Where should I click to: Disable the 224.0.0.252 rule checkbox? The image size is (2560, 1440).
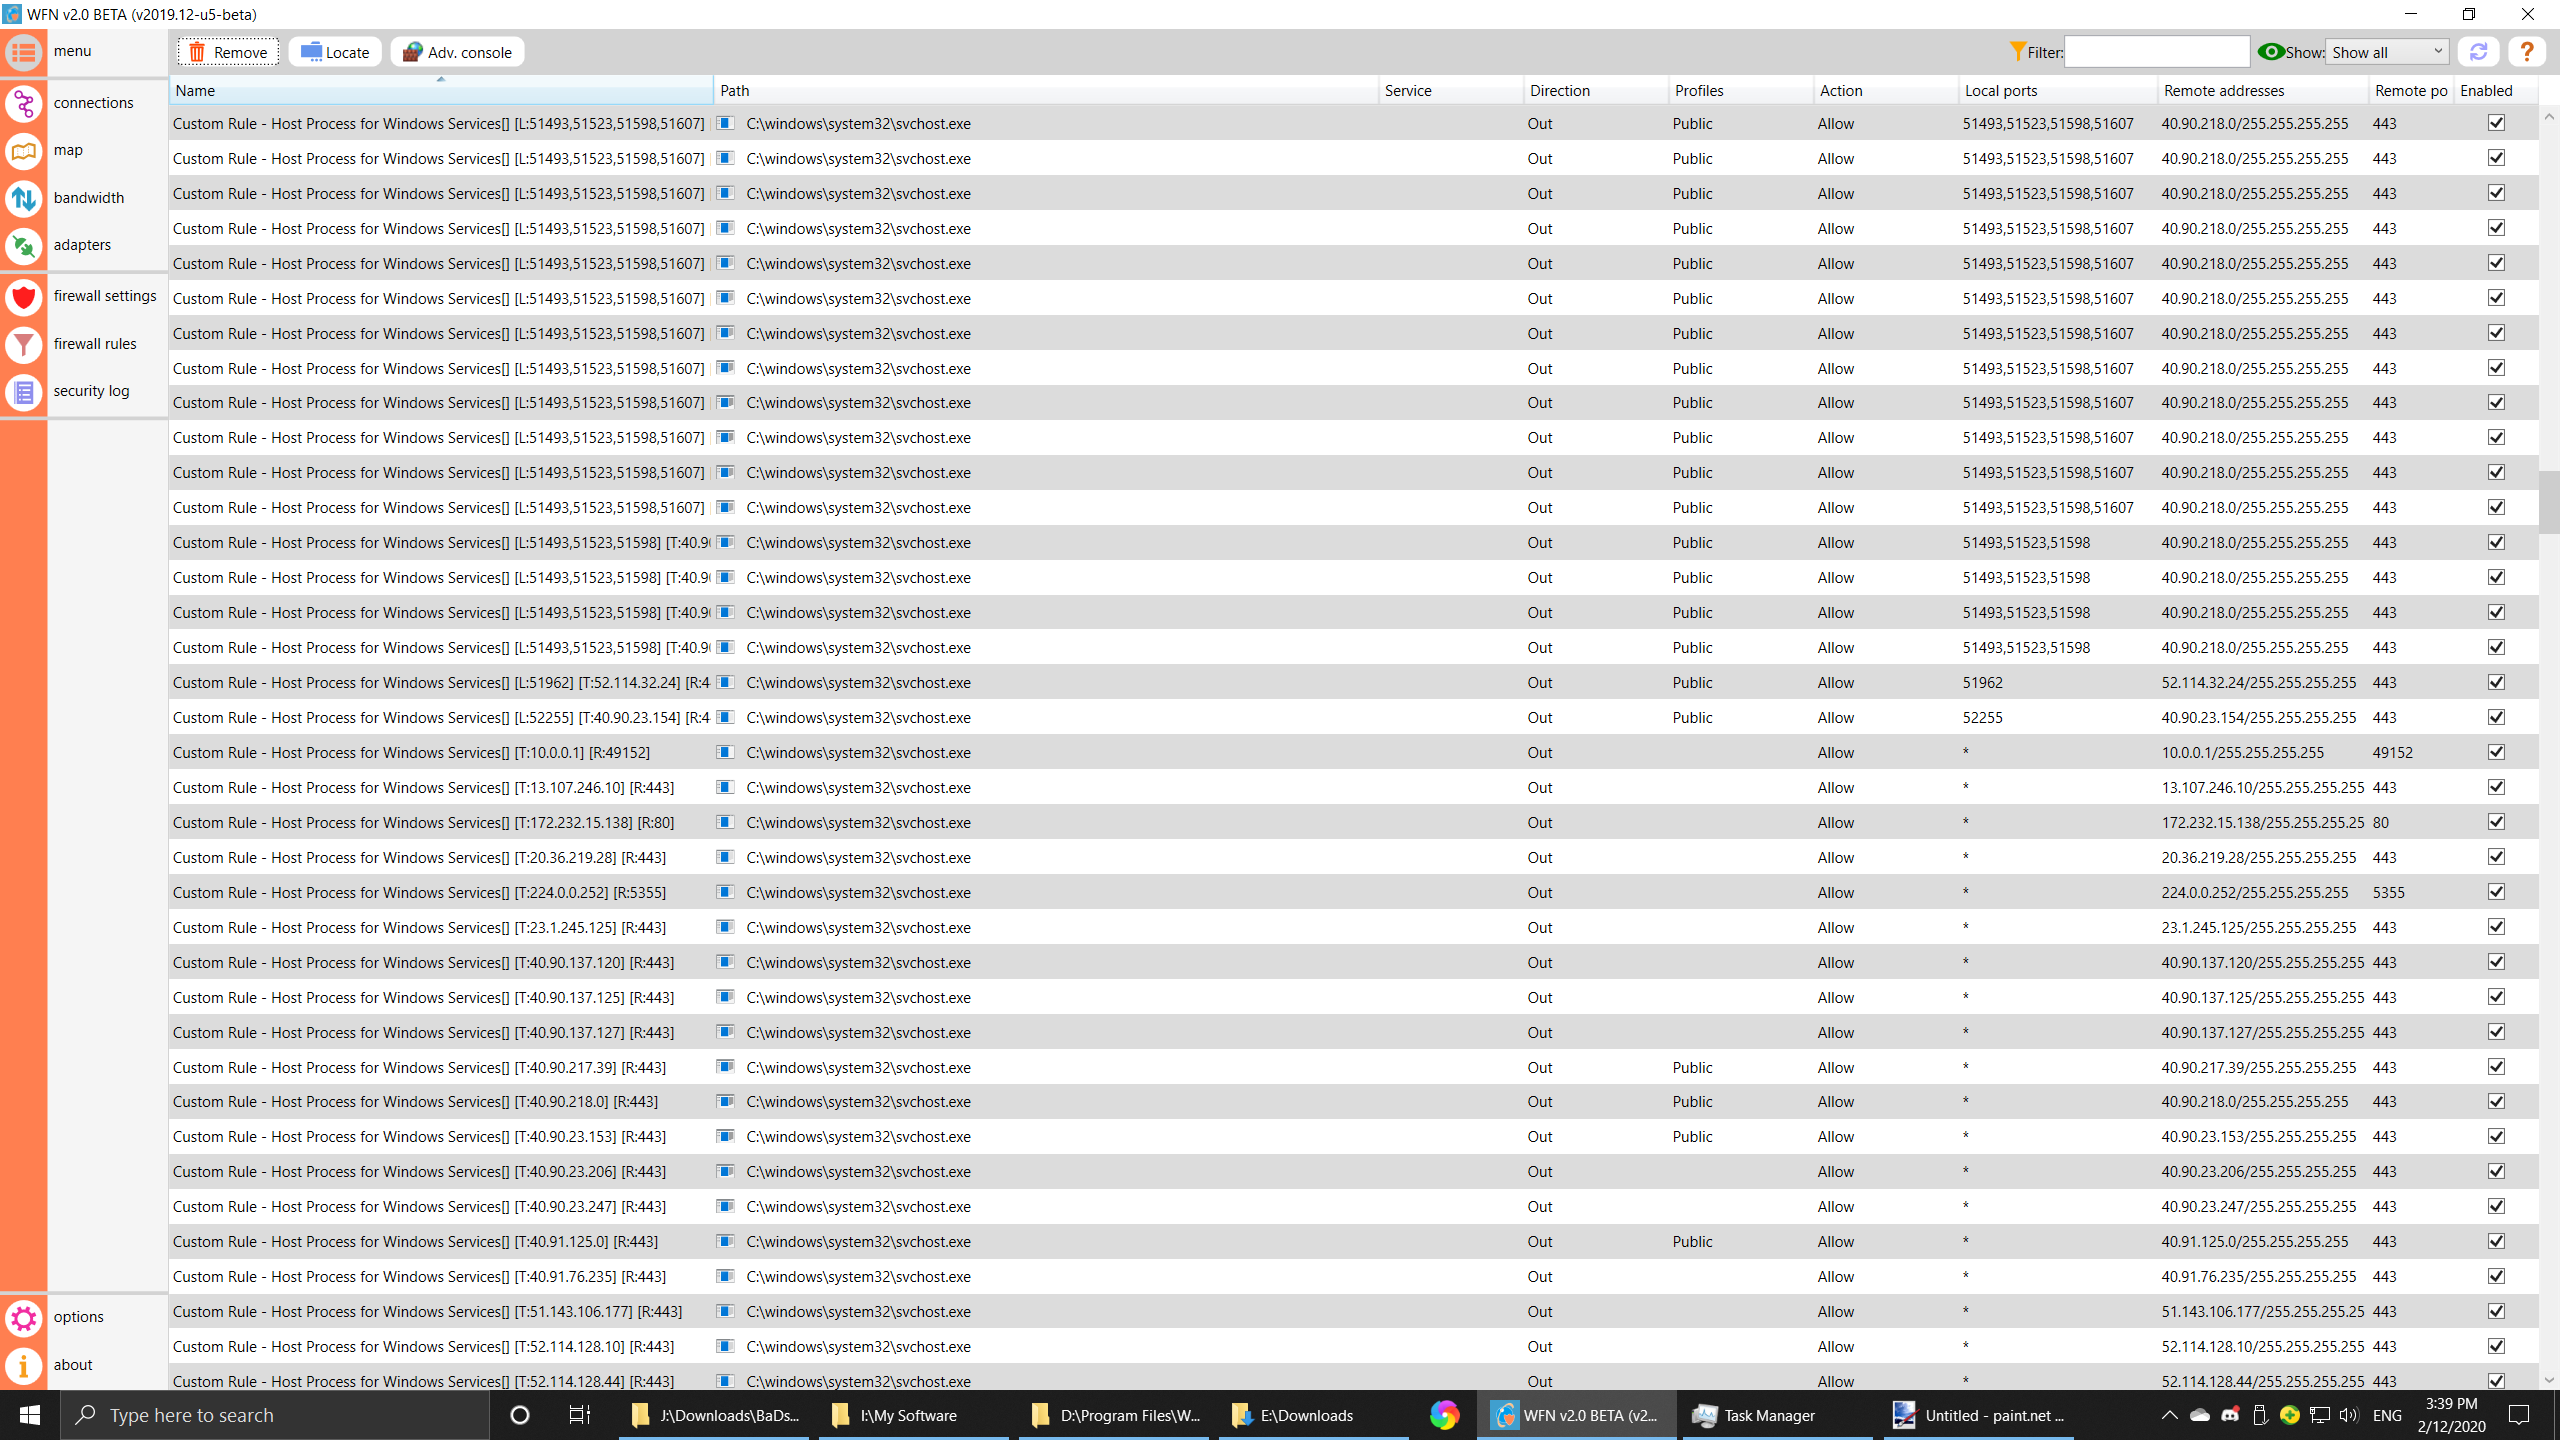click(2496, 892)
